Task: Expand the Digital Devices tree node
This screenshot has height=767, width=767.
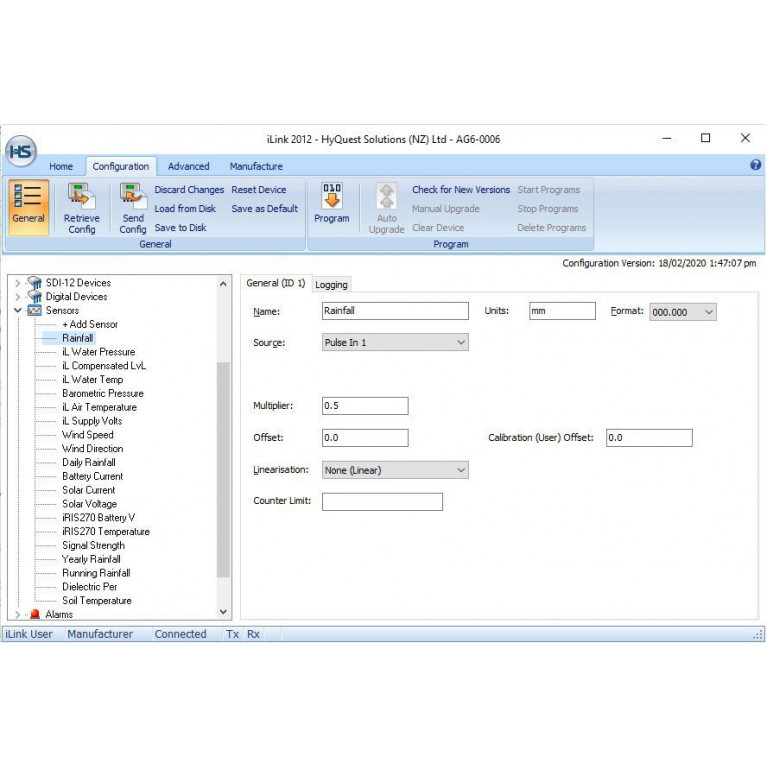Action: pyautogui.click(x=18, y=296)
